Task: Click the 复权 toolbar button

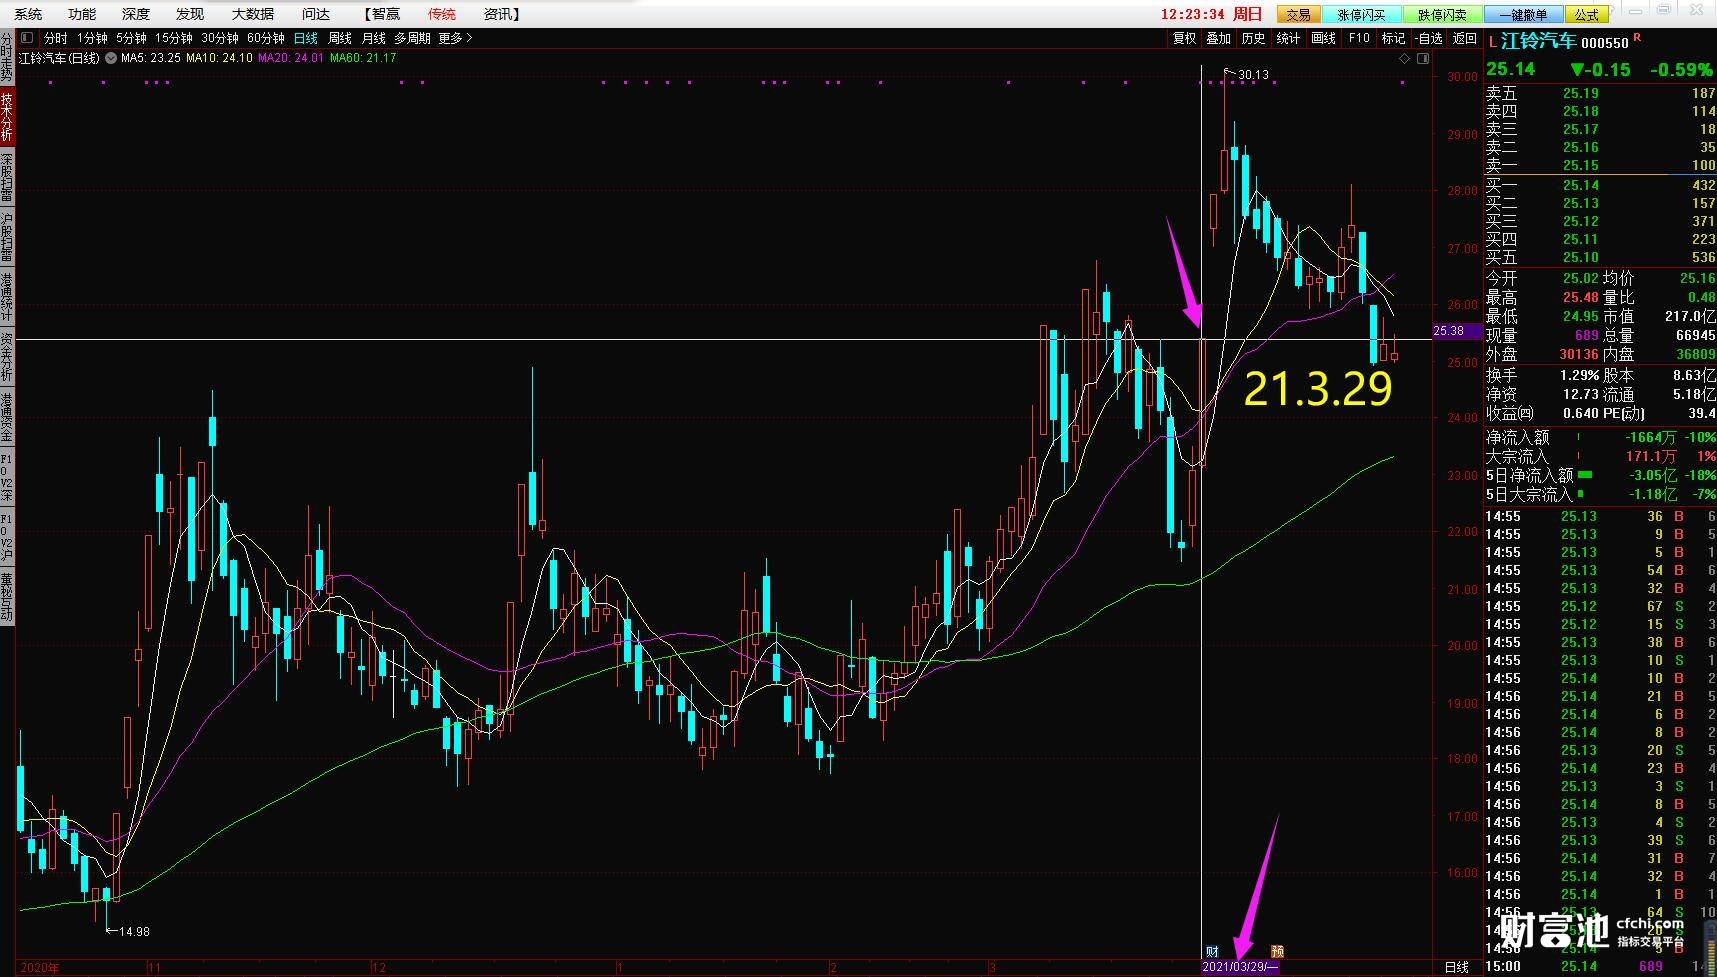Action: (1185, 38)
